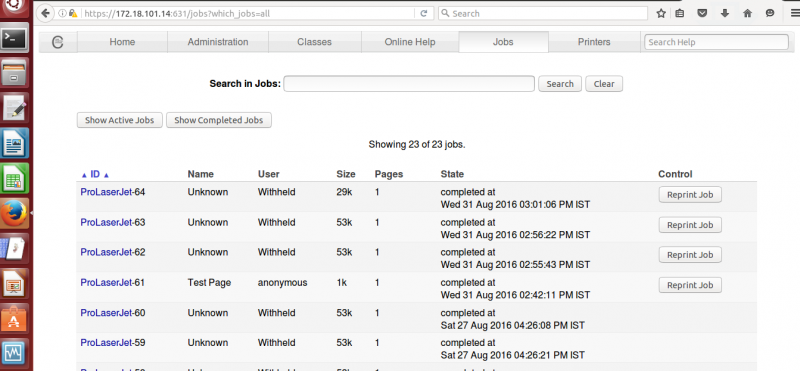This screenshot has width=800, height=371.
Task: Open the ProLaserJet link in row 64
Action: [x=106, y=192]
